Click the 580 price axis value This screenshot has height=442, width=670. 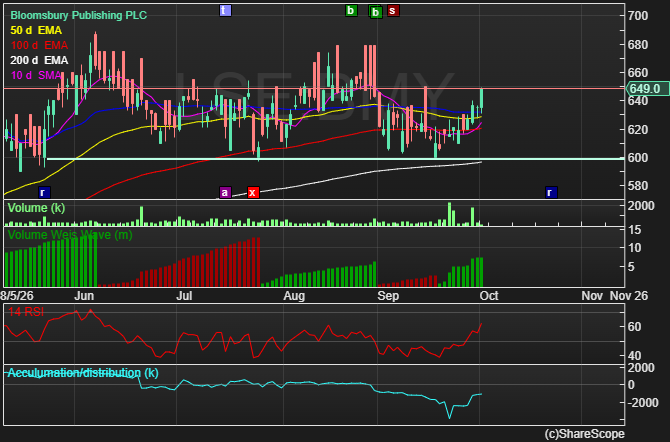point(638,186)
